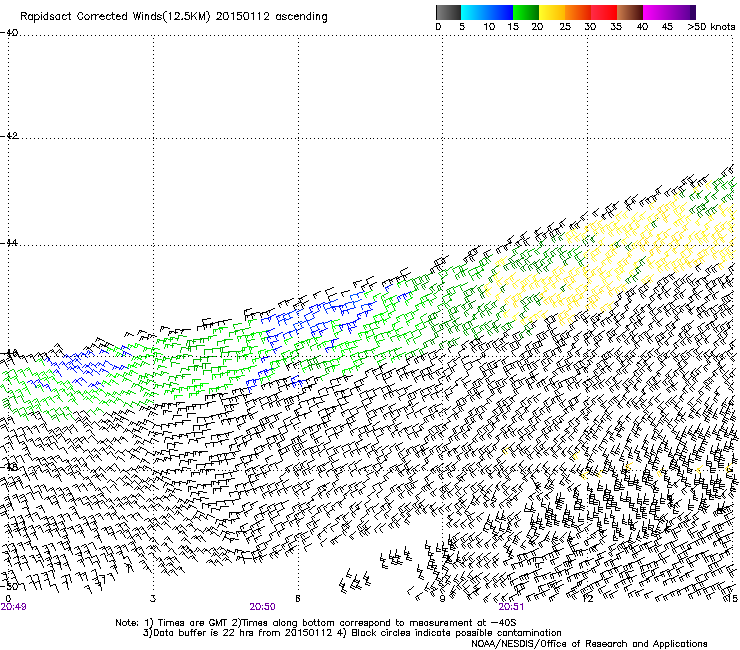Click the magenta 40-45 knots legend swatch
This screenshot has height=650, width=740.
coord(656,12)
